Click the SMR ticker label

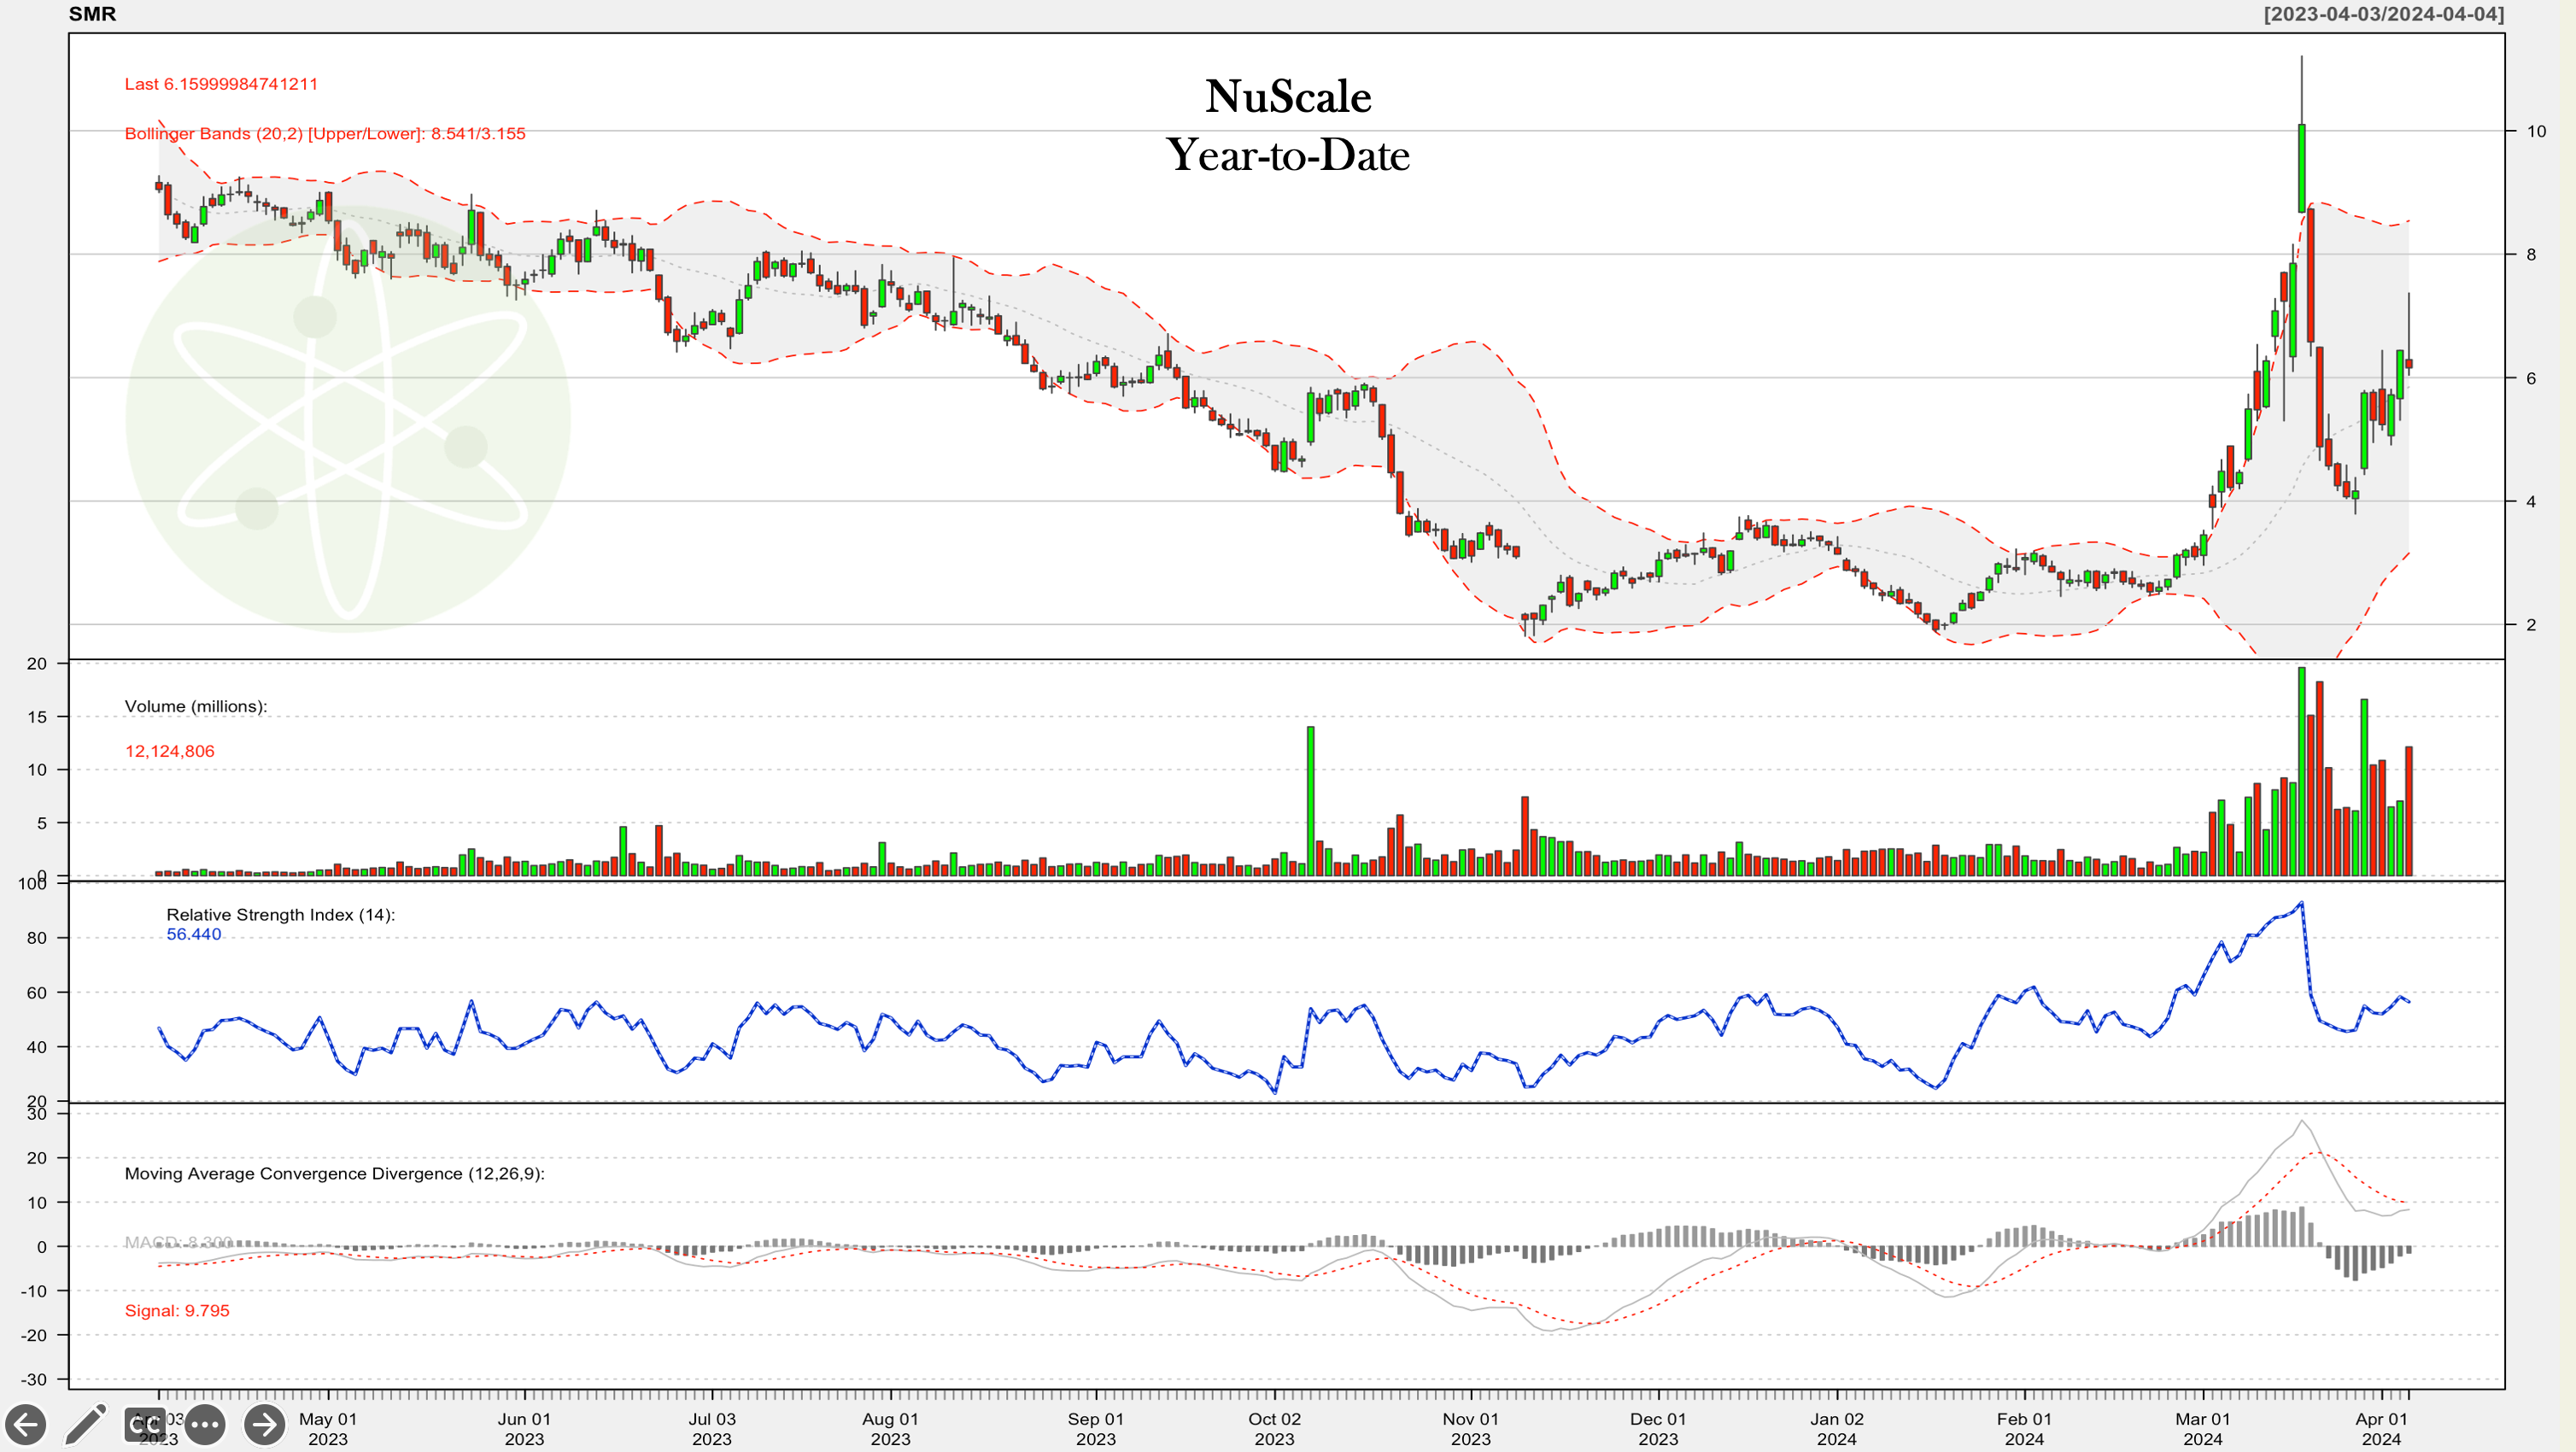(92, 14)
